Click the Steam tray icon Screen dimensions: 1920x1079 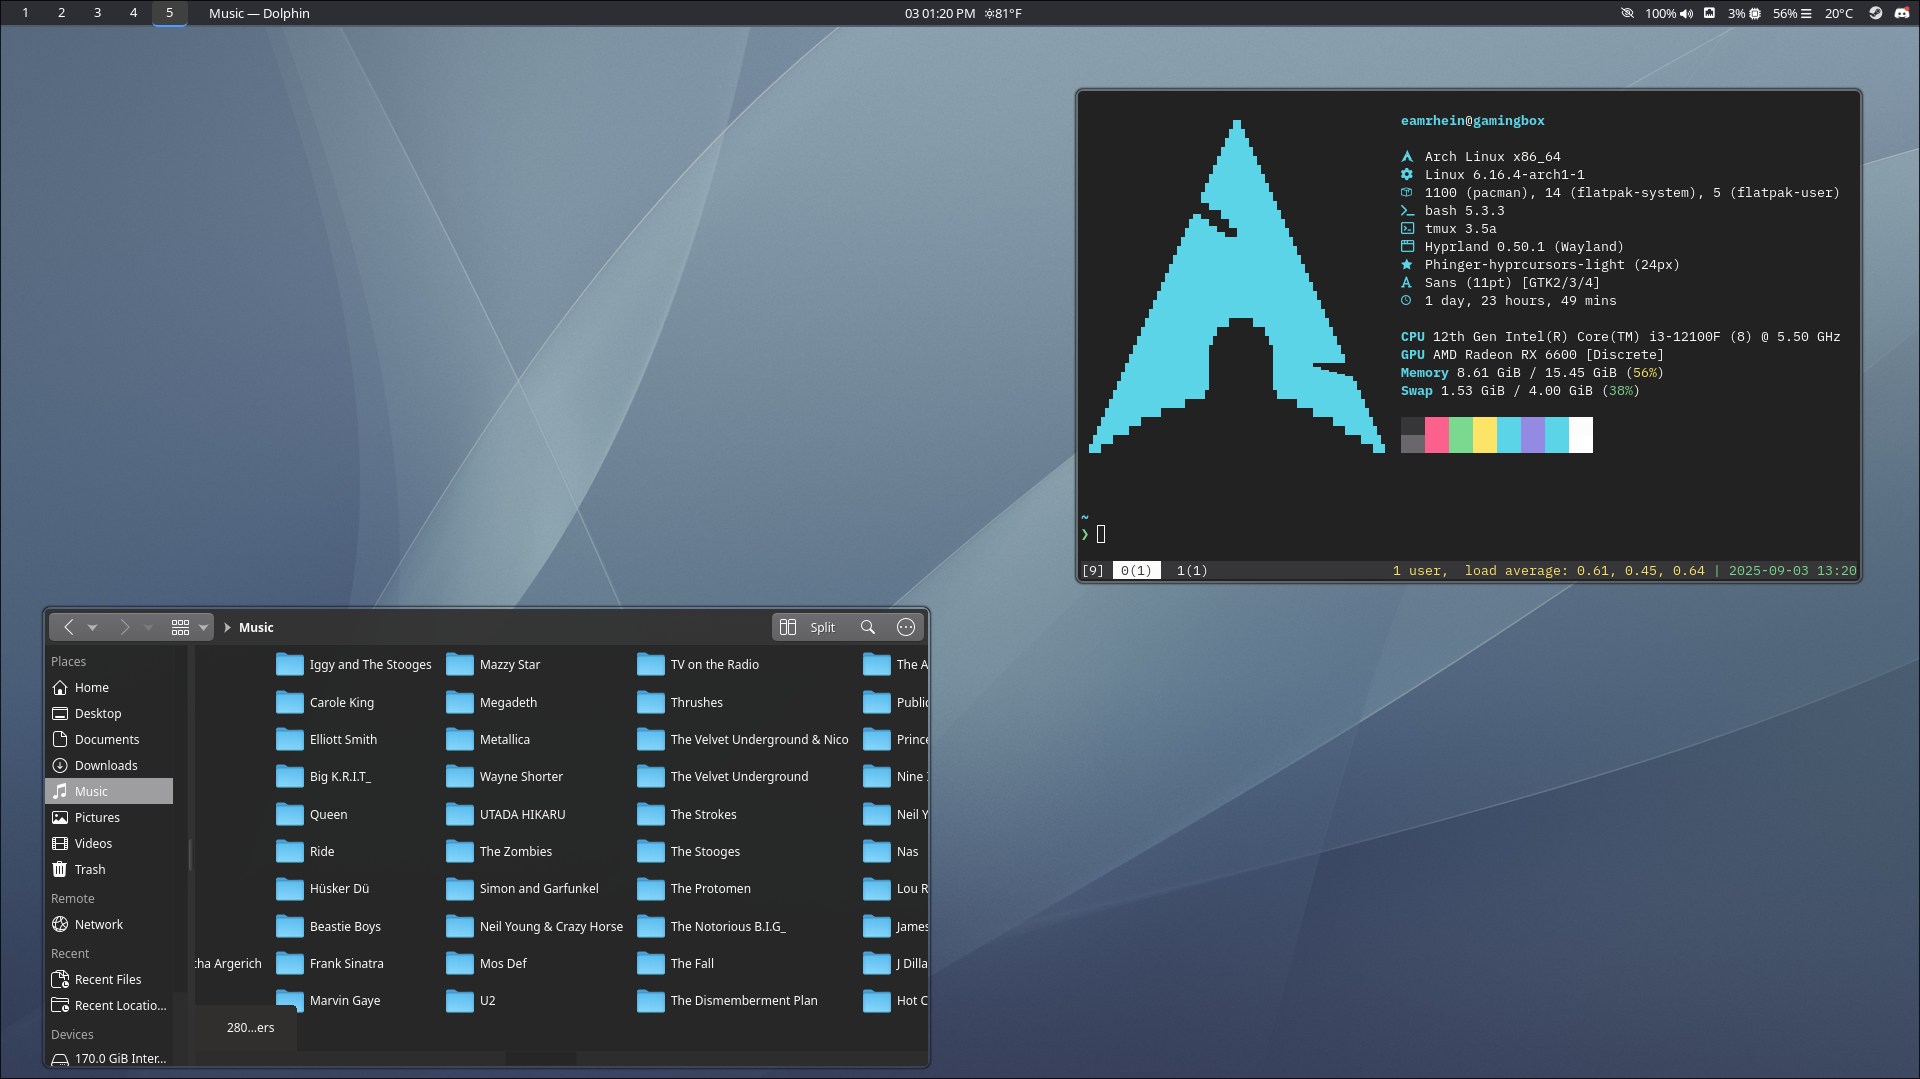[x=1876, y=13]
